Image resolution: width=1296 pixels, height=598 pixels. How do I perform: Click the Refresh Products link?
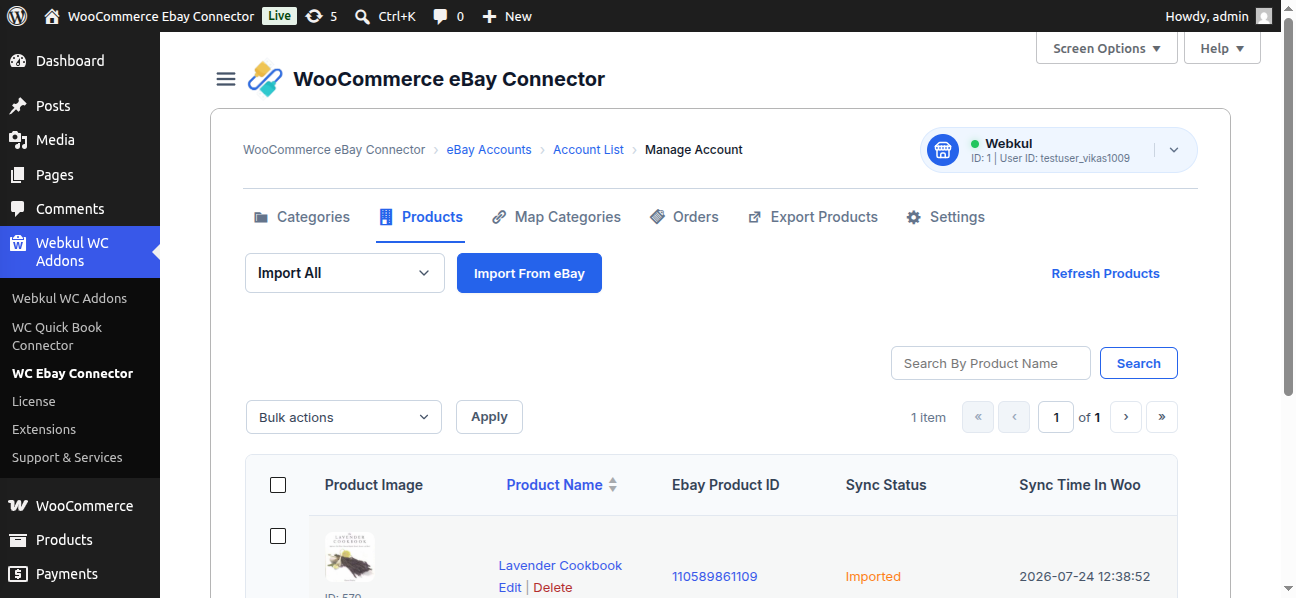pos(1105,273)
